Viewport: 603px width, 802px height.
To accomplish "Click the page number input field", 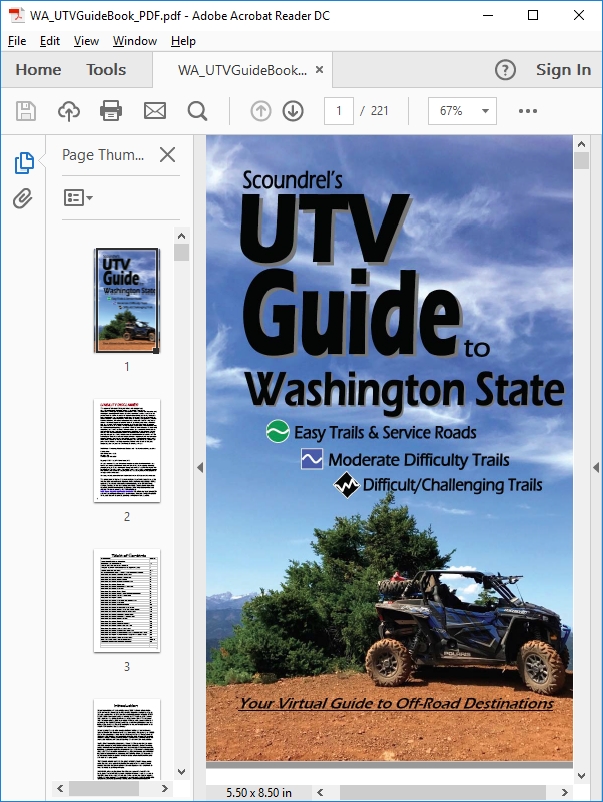I will [339, 110].
